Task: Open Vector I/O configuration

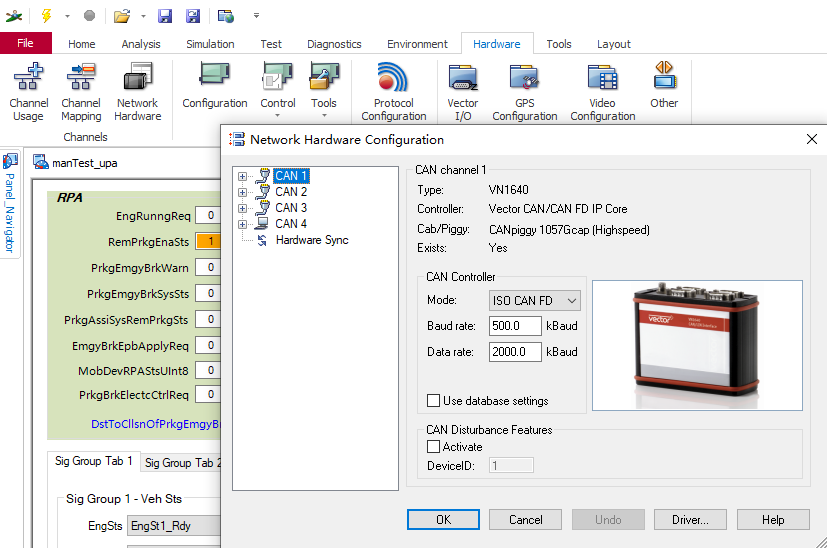Action: point(463,92)
